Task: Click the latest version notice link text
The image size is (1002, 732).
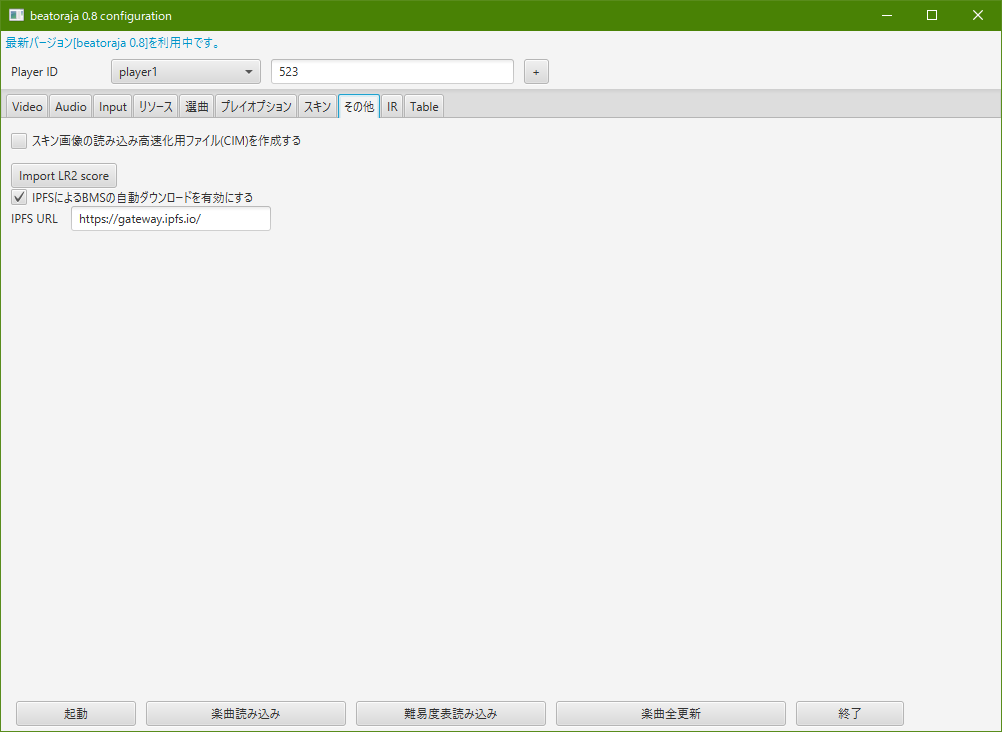Action: [x=112, y=43]
